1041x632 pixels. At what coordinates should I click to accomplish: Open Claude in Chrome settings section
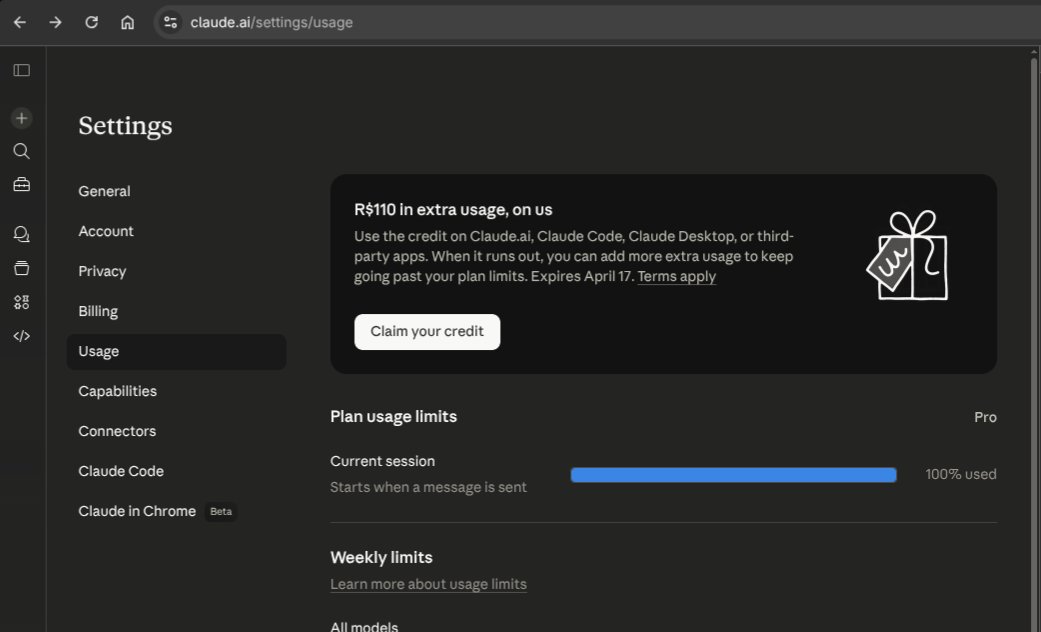point(176,511)
